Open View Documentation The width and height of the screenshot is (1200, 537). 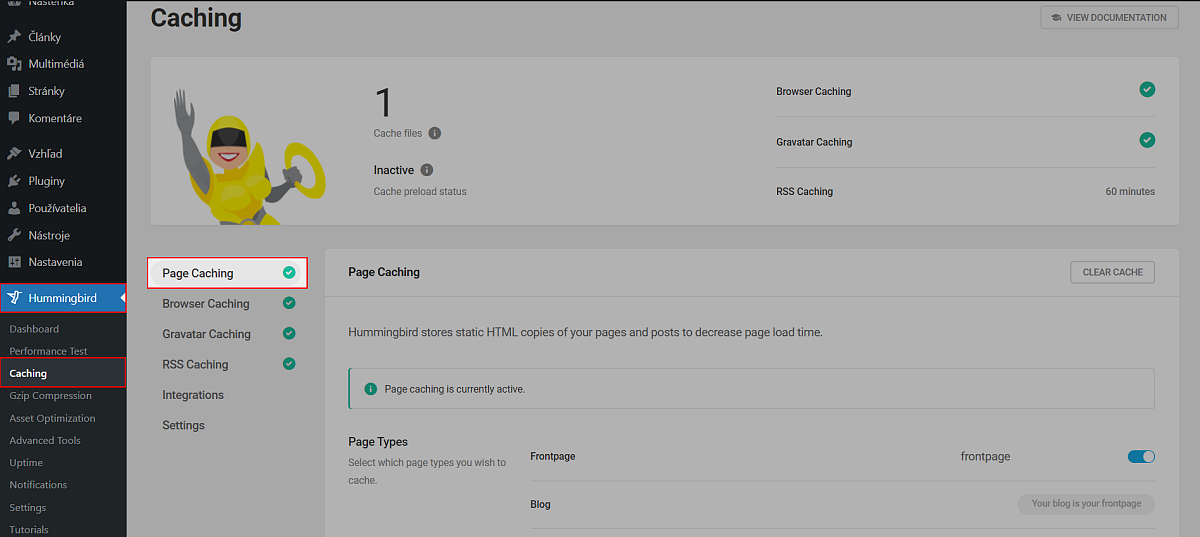[1109, 17]
